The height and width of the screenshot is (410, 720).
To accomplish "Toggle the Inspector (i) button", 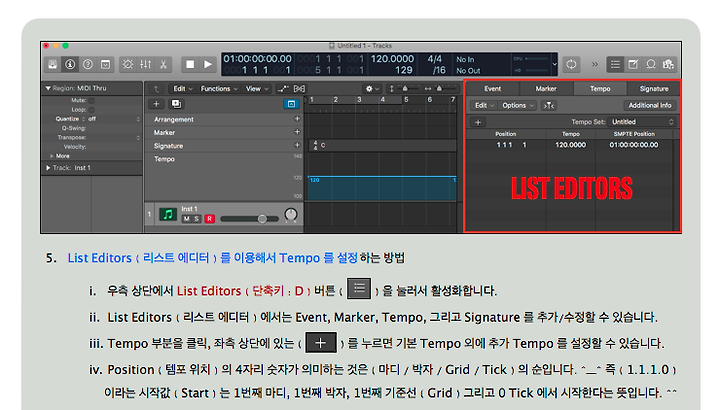I will click(70, 64).
